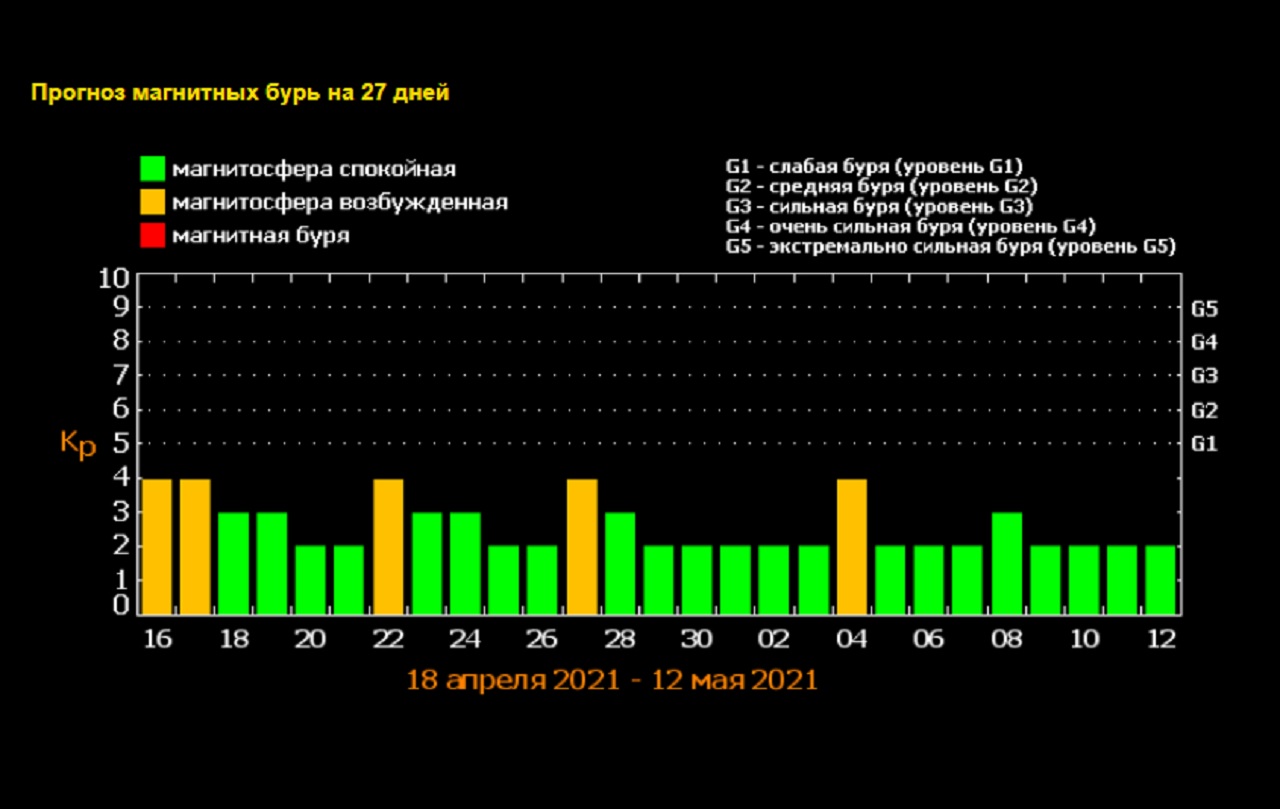Click the green bar above date 08
Viewport: 1280px width, 809px height.
[x=1006, y=563]
